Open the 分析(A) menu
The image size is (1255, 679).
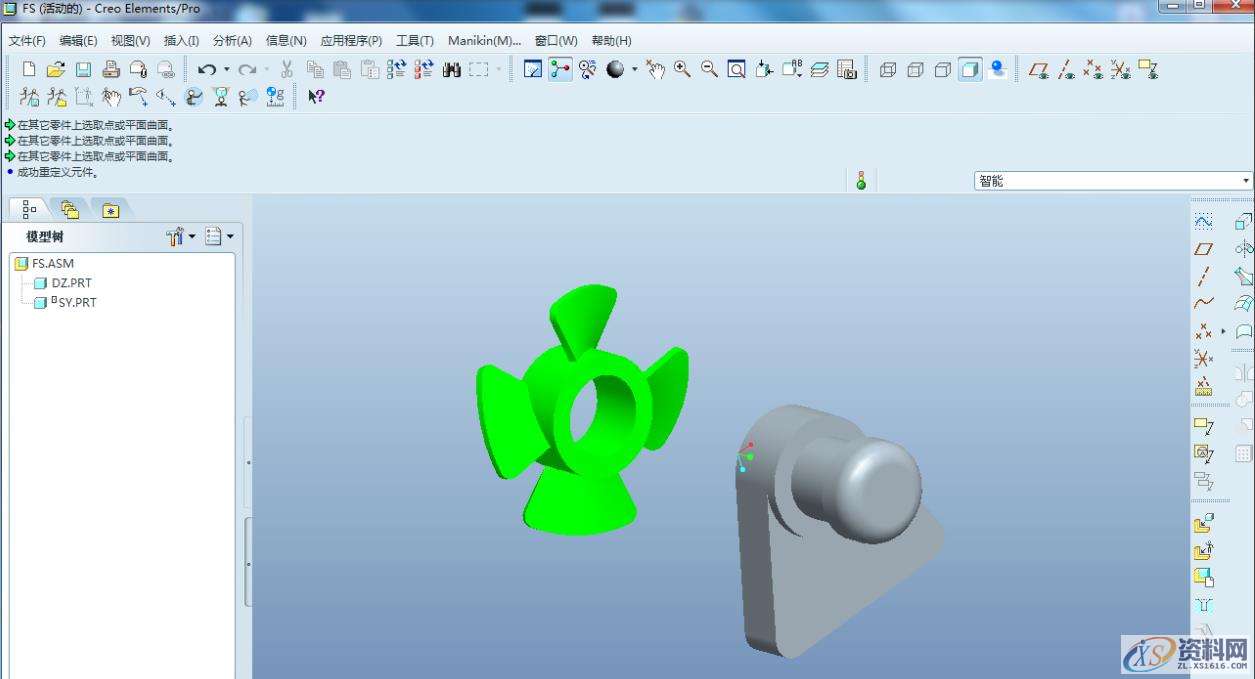(x=232, y=41)
